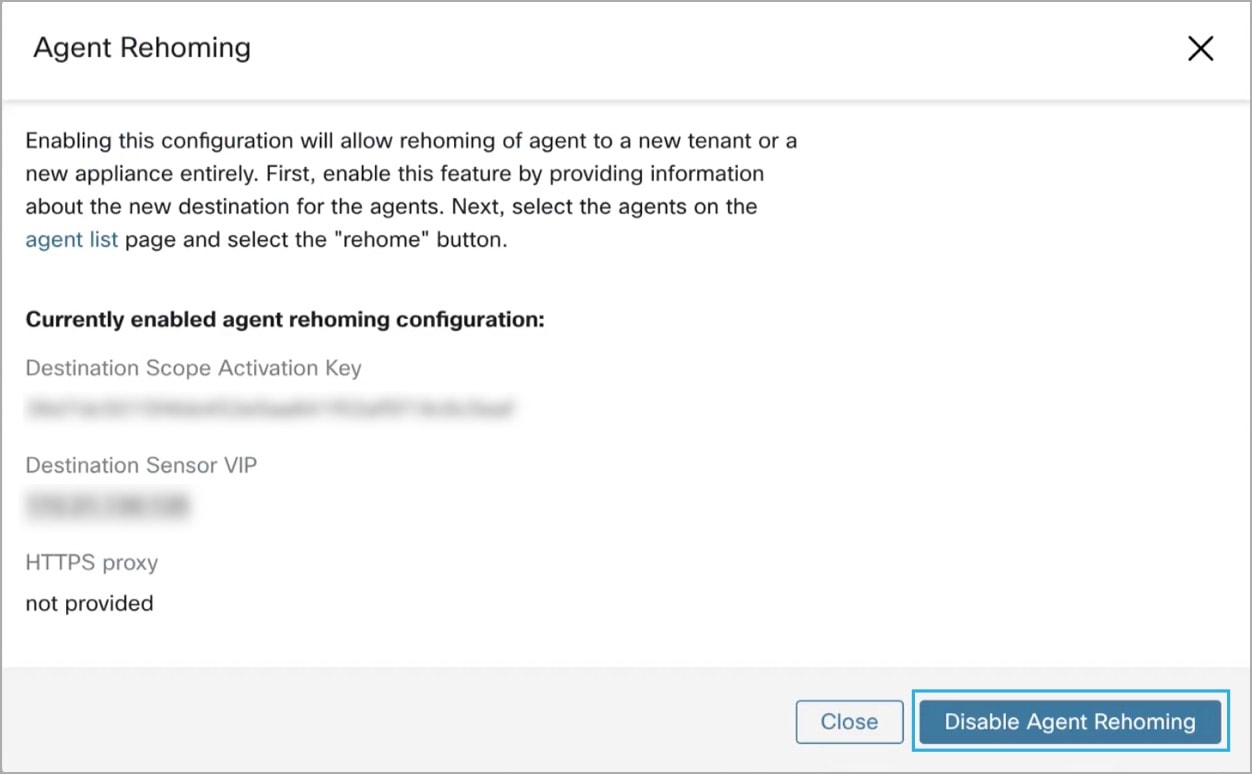Open the agent list page link

pyautogui.click(x=72, y=241)
